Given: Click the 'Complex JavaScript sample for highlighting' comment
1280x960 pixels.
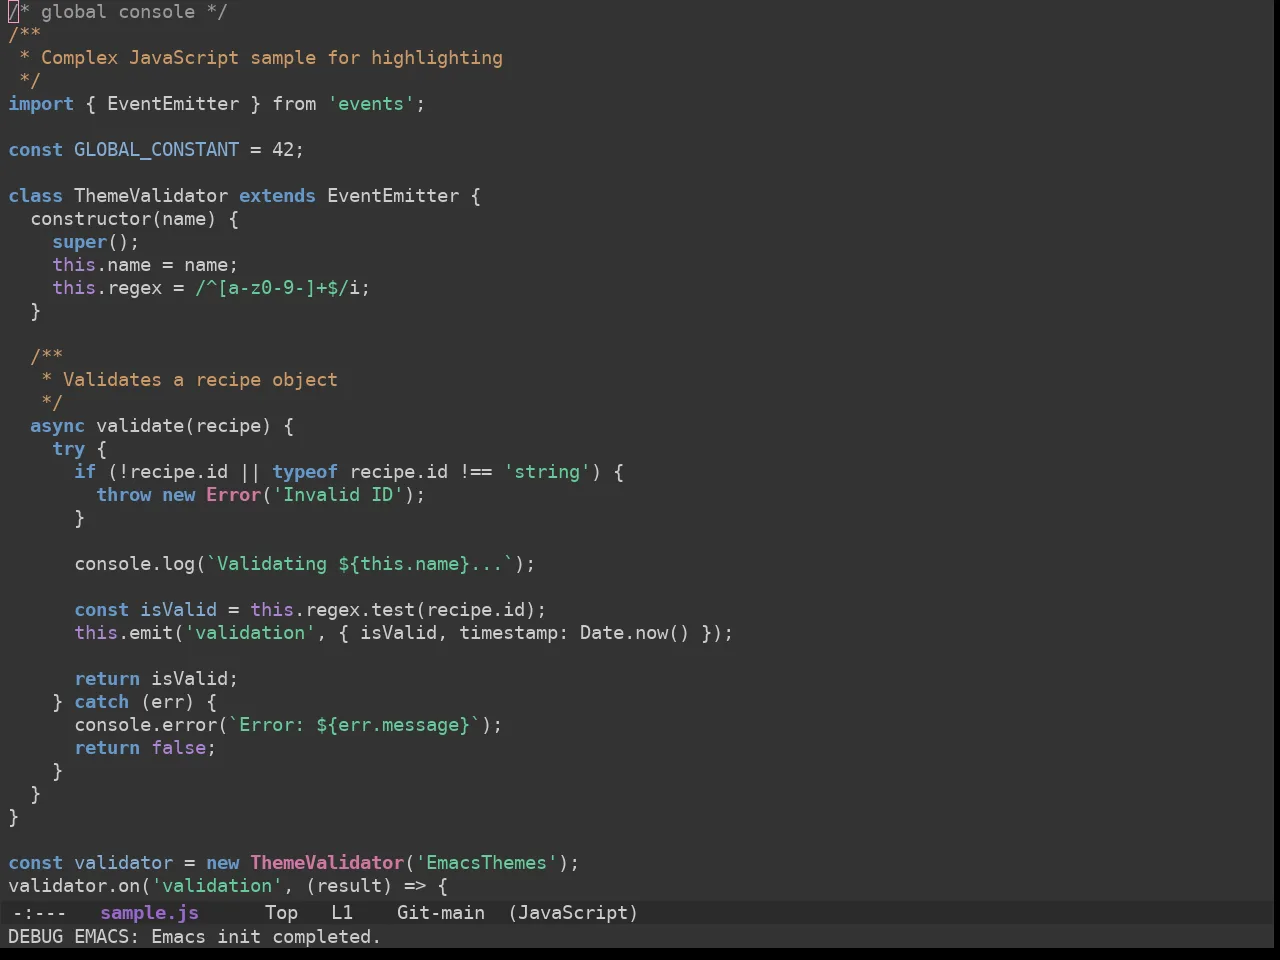Looking at the screenshot, I should pos(271,58).
